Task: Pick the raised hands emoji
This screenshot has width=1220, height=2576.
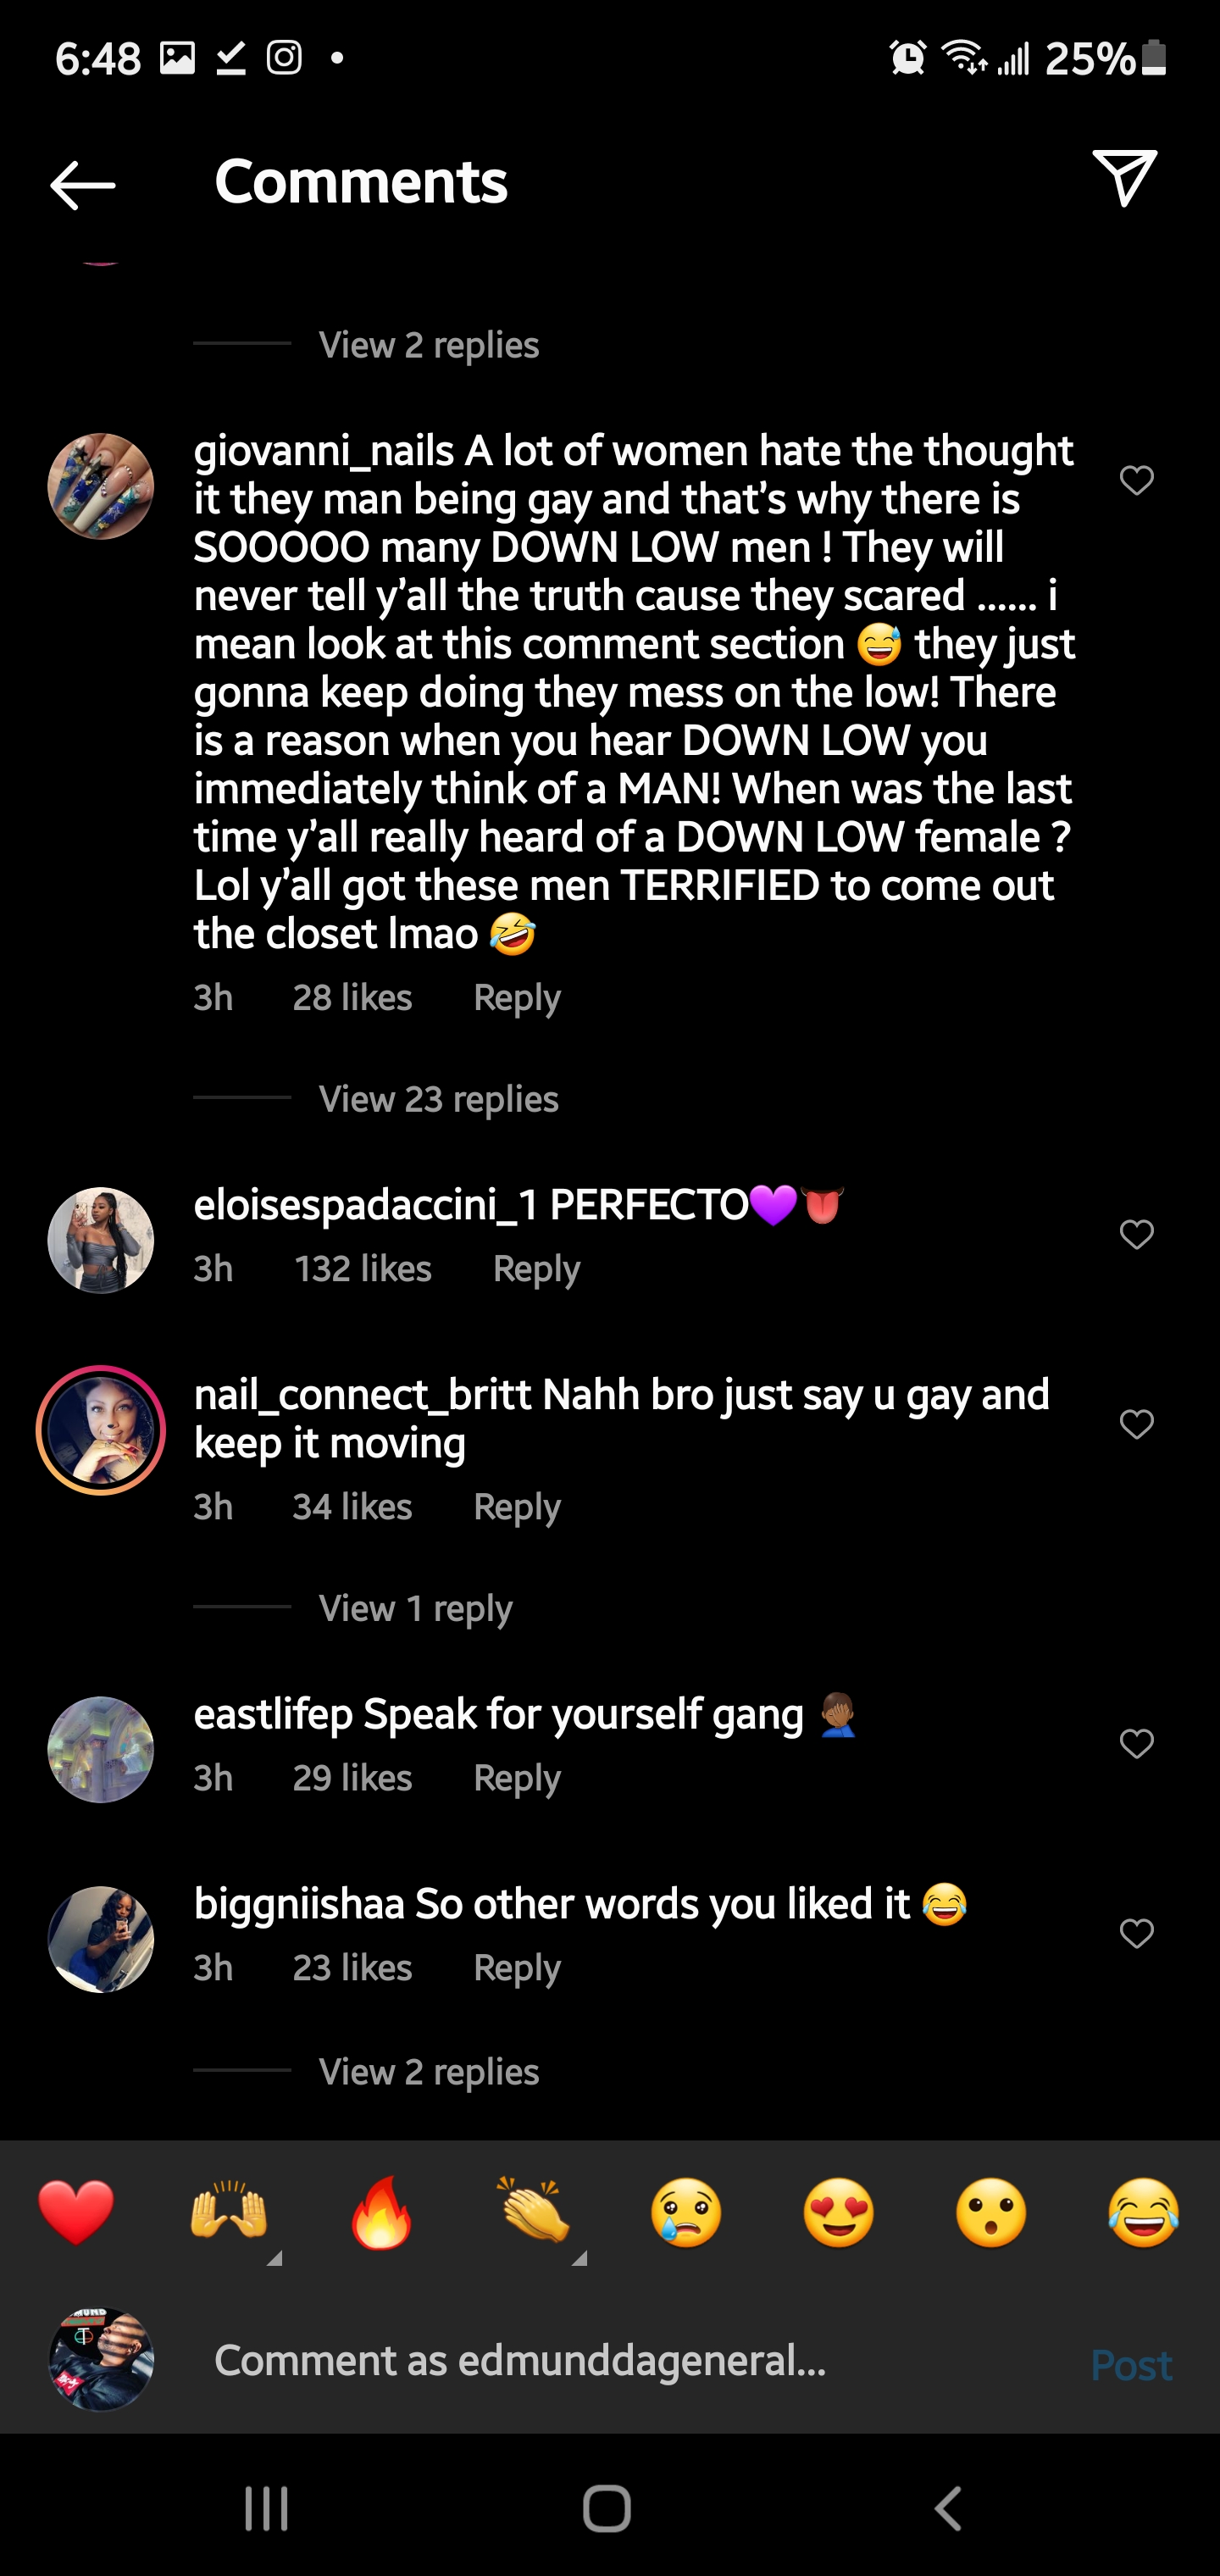Action: click(x=229, y=2212)
